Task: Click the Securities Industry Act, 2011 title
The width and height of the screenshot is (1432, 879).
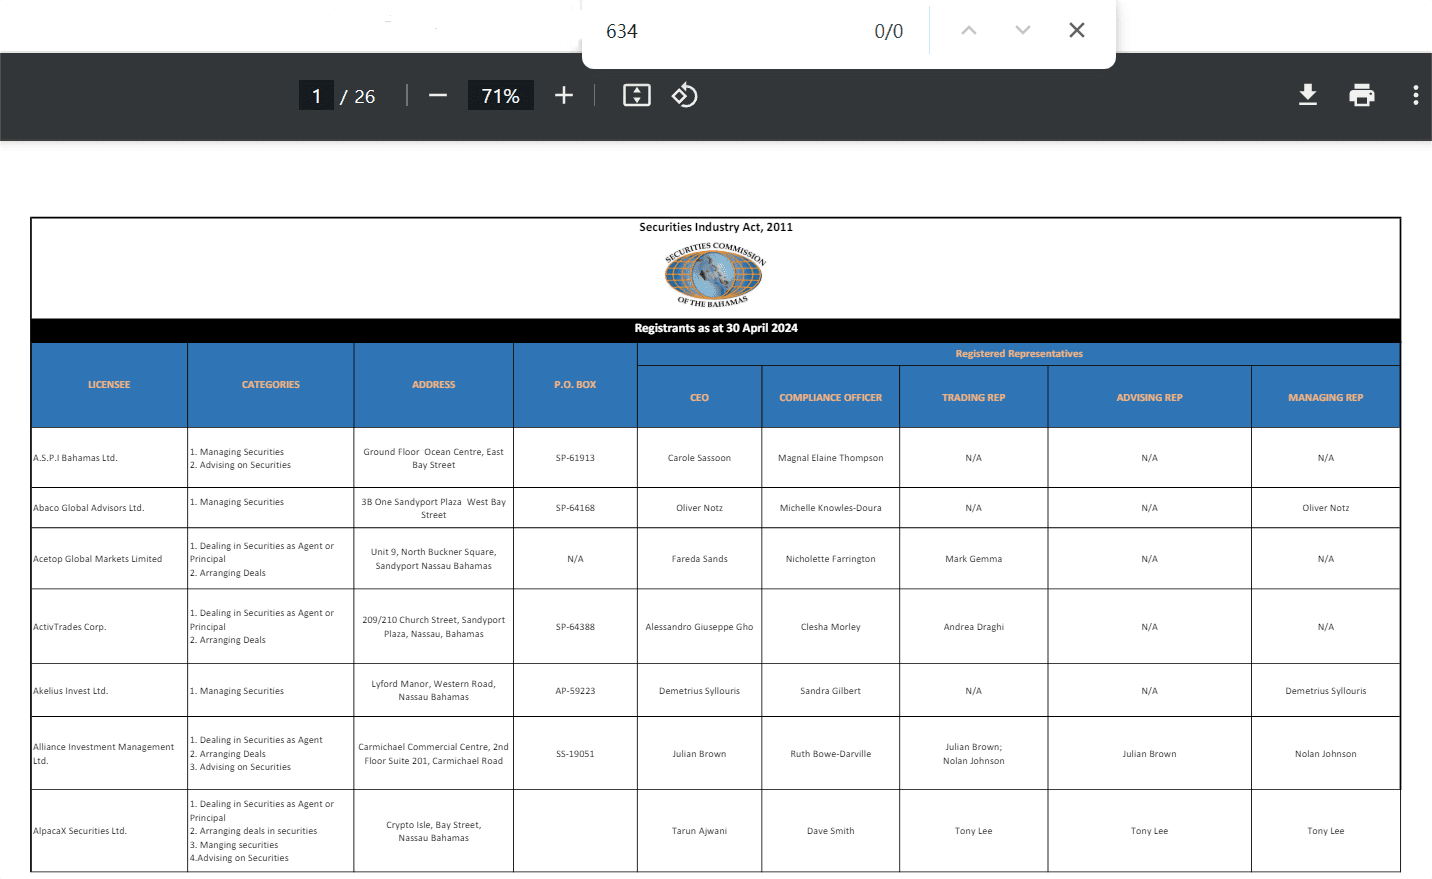Action: [716, 227]
